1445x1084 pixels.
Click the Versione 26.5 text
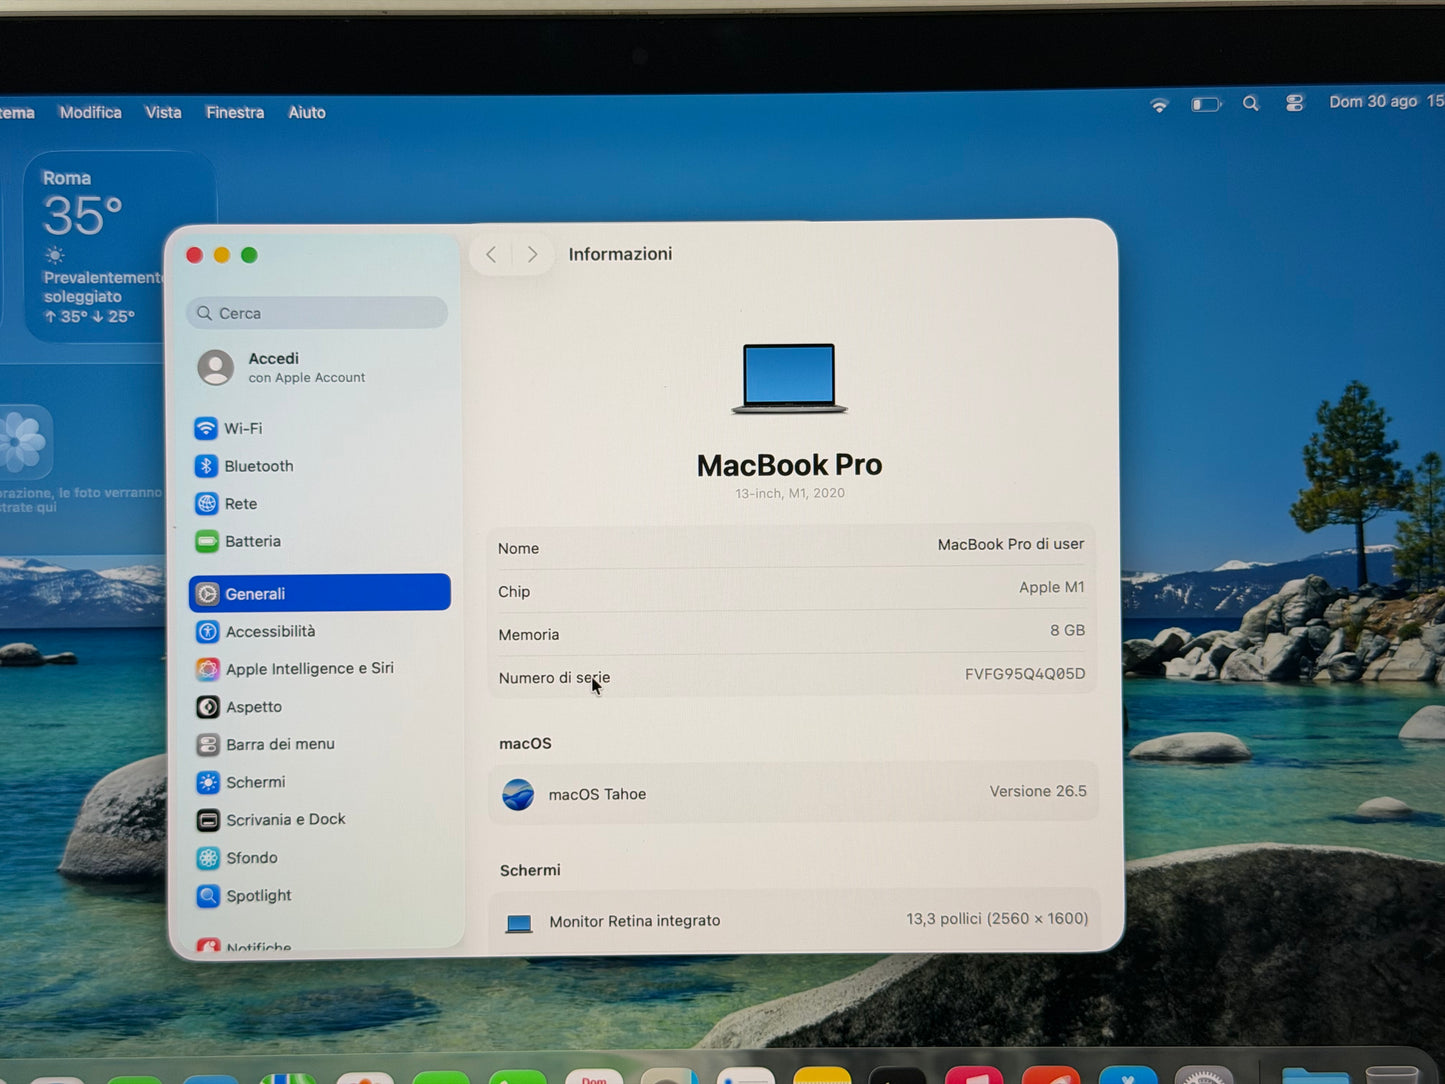tap(1038, 791)
